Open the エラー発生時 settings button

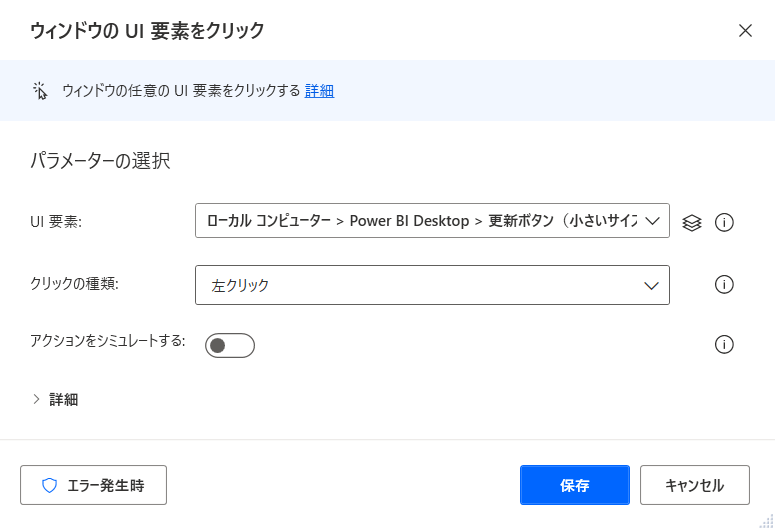[93, 486]
